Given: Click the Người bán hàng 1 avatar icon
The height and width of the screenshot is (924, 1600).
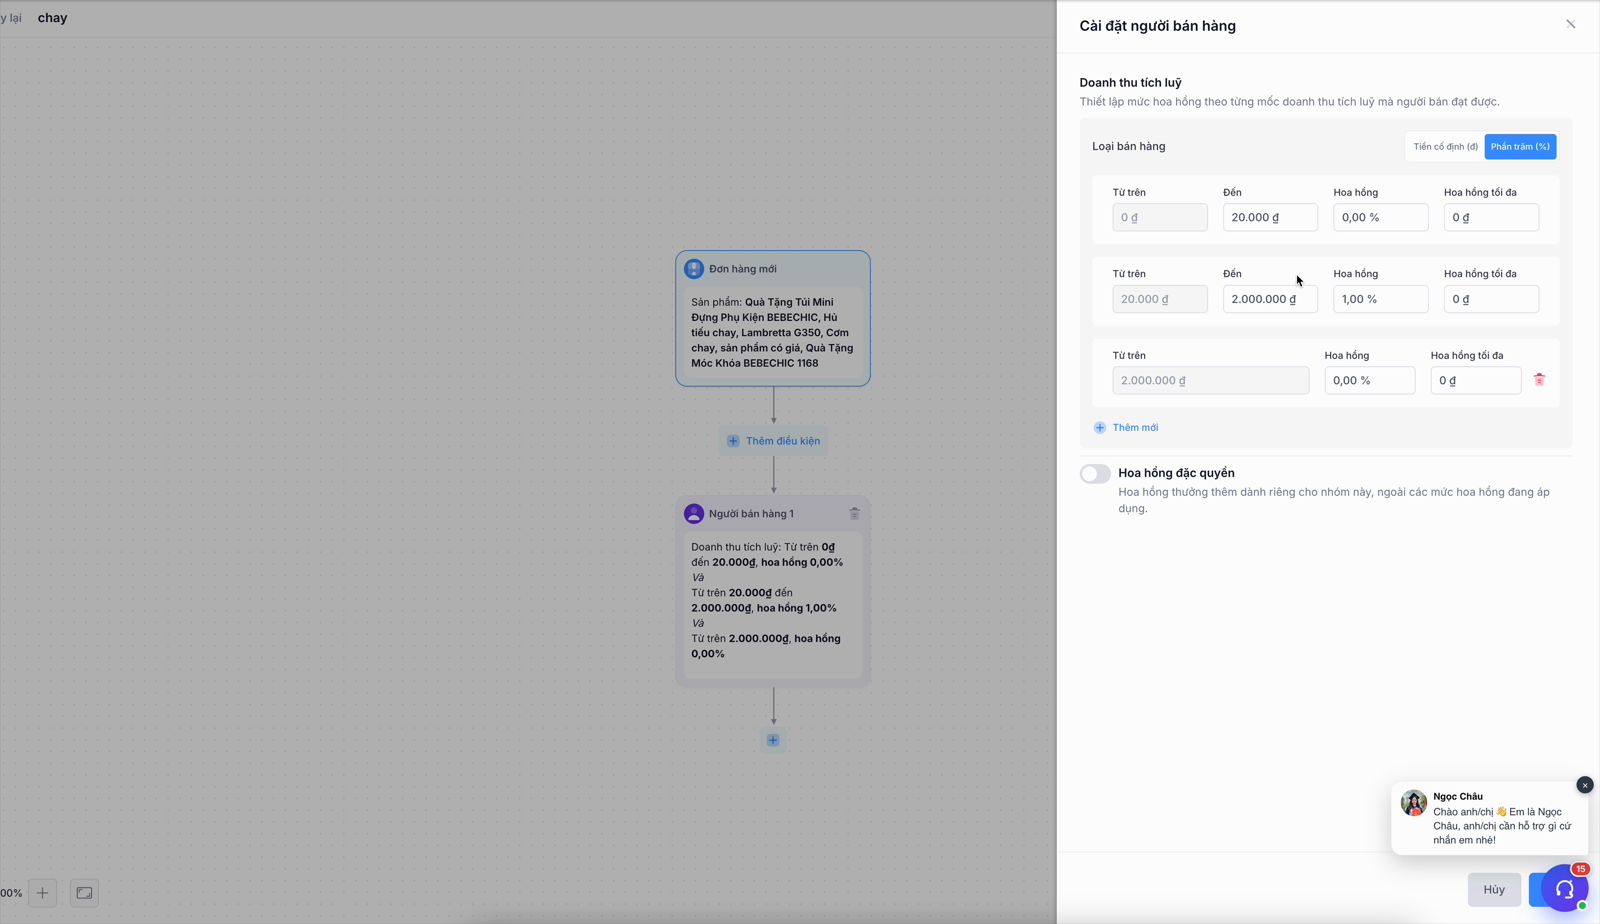Looking at the screenshot, I should coord(694,514).
